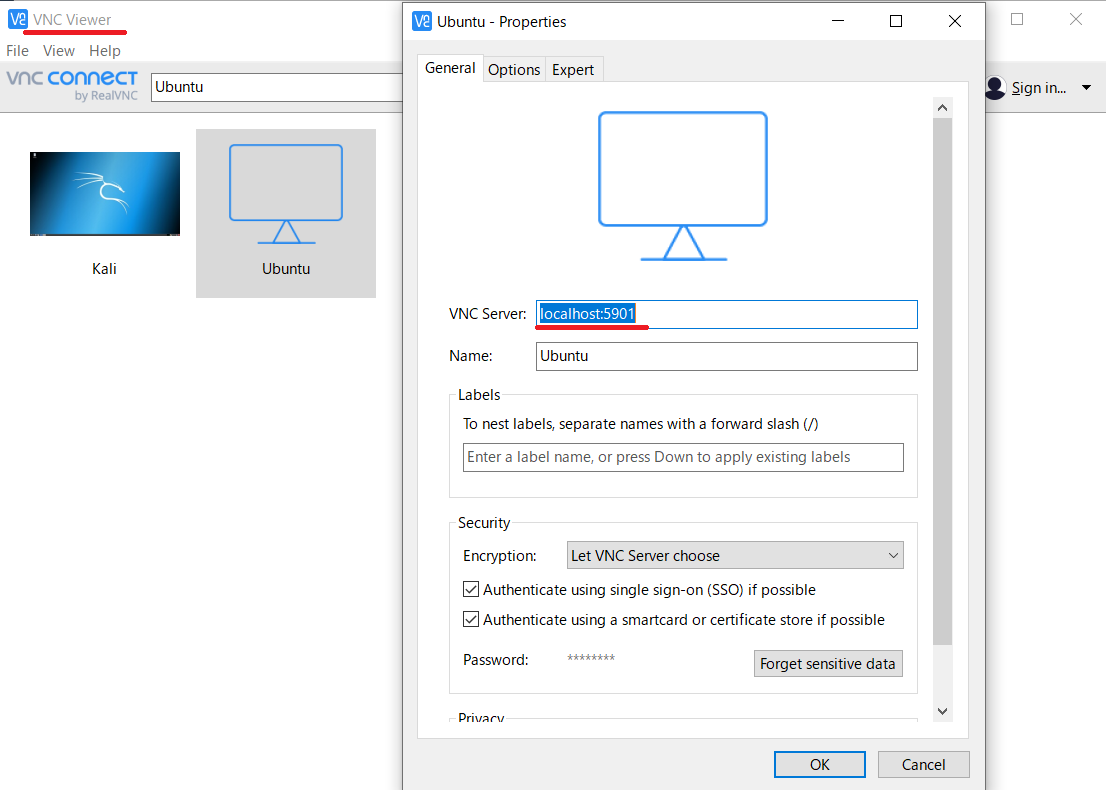Image resolution: width=1106 pixels, height=790 pixels.
Task: Toggle single sign-on (SSO) authentication checkbox
Action: tap(471, 589)
